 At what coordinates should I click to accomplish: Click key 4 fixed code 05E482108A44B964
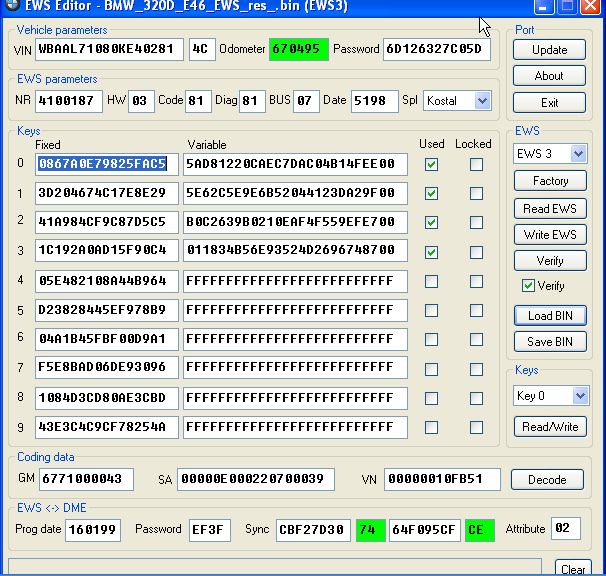pos(107,281)
